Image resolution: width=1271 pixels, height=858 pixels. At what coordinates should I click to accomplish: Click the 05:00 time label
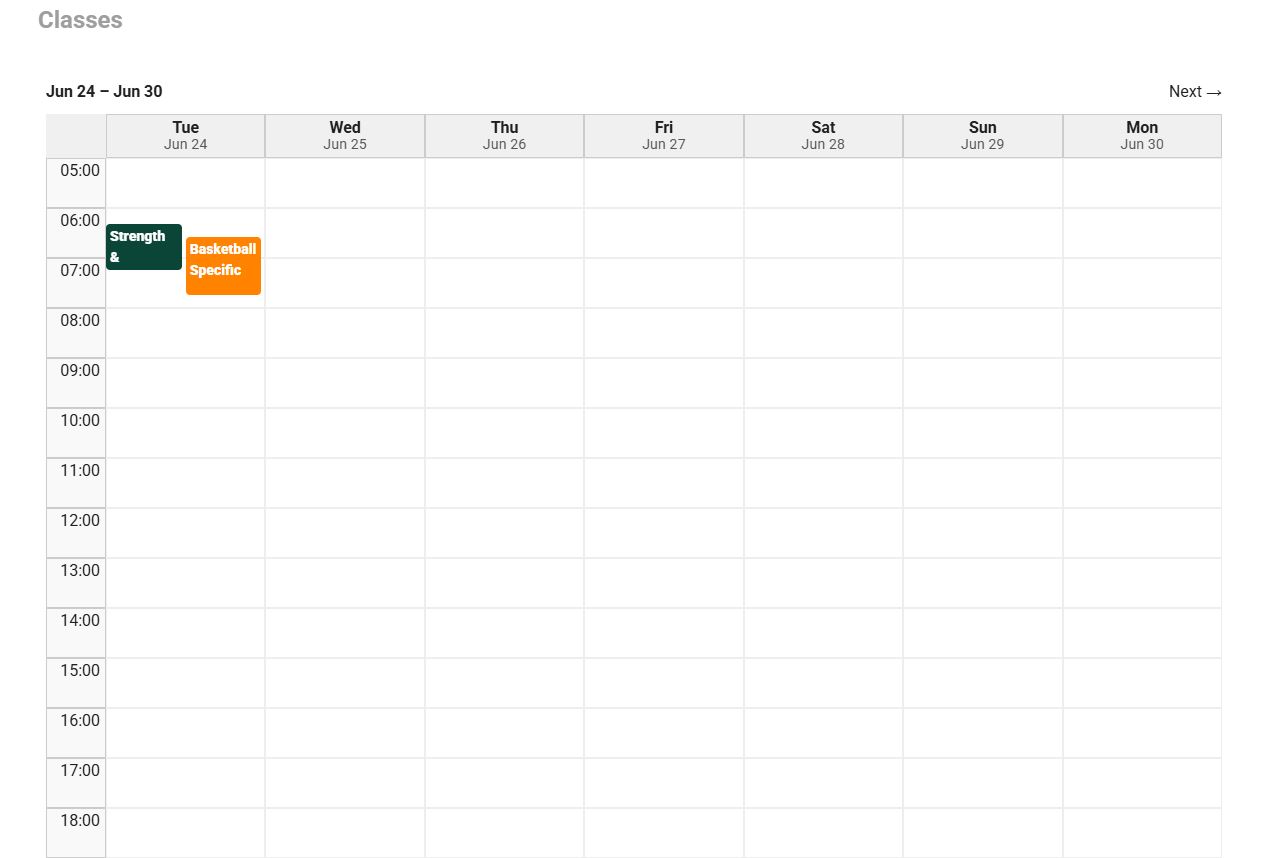click(80, 171)
